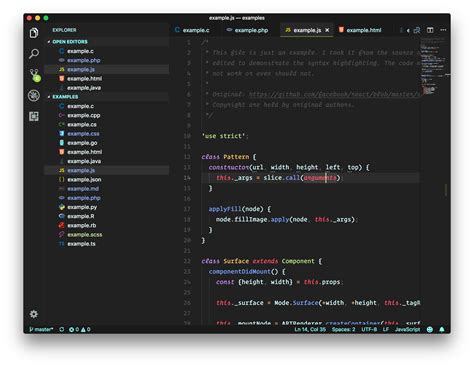Open the Explorer view in activity bar
The width and height of the screenshot is (474, 367).
pyautogui.click(x=34, y=33)
